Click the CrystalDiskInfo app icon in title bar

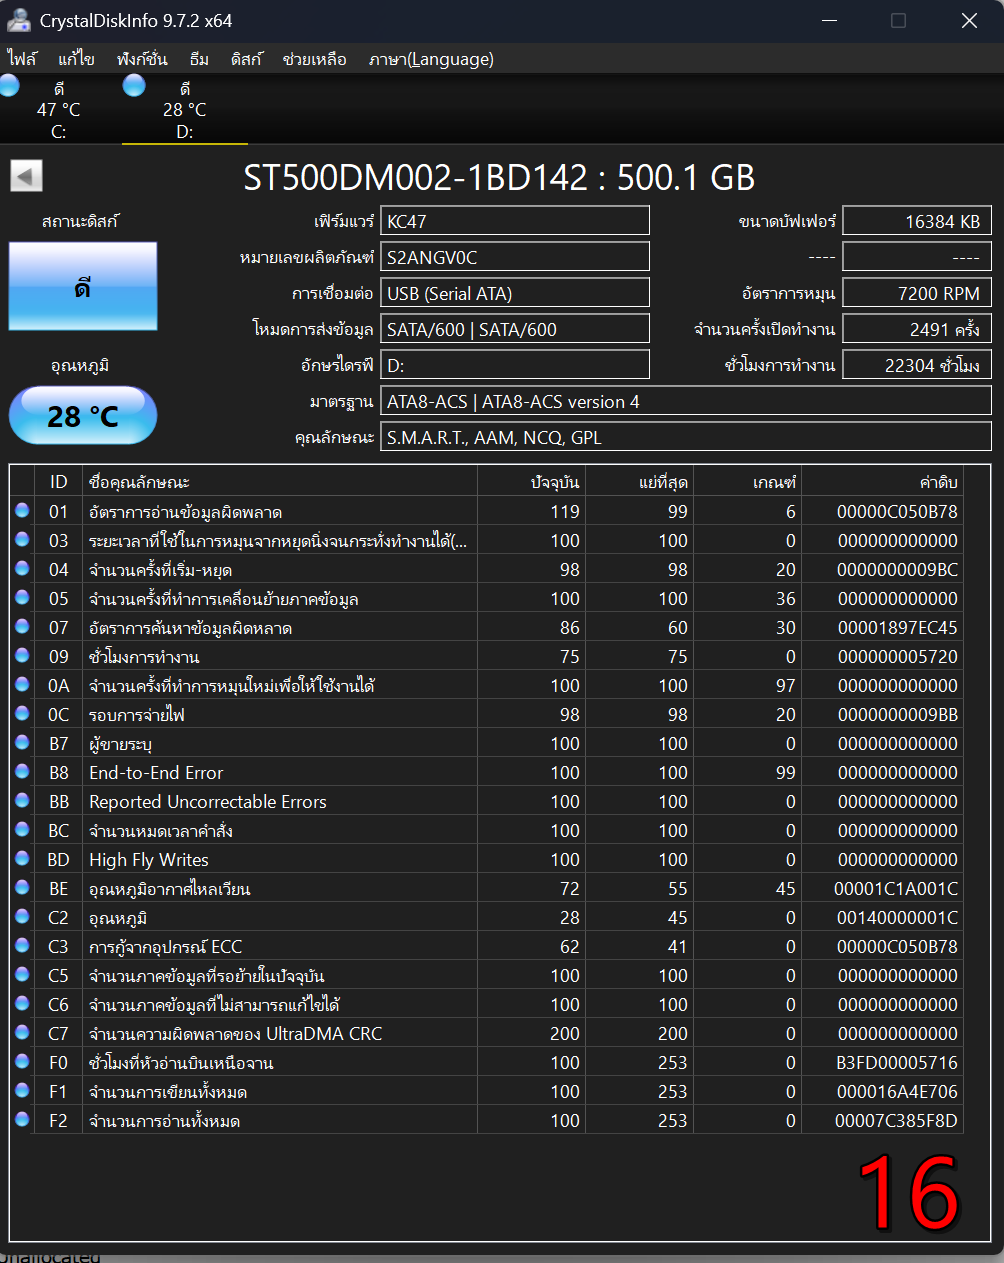point(18,21)
